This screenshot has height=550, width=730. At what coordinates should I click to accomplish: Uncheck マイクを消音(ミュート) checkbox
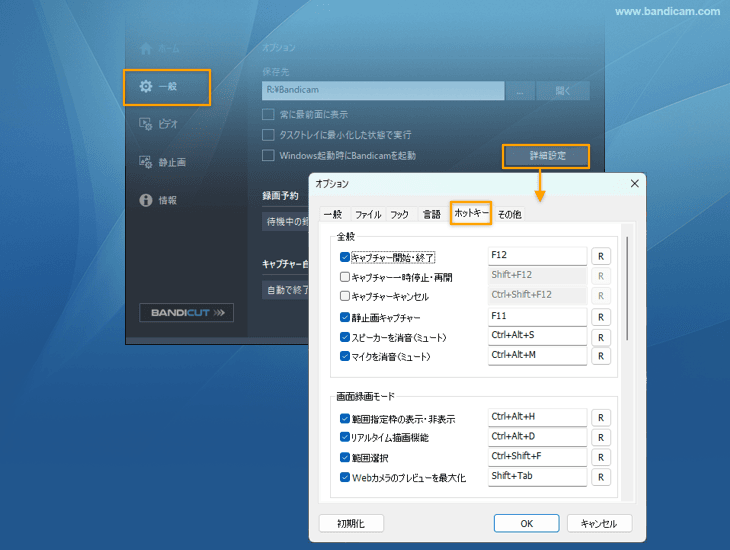345,357
